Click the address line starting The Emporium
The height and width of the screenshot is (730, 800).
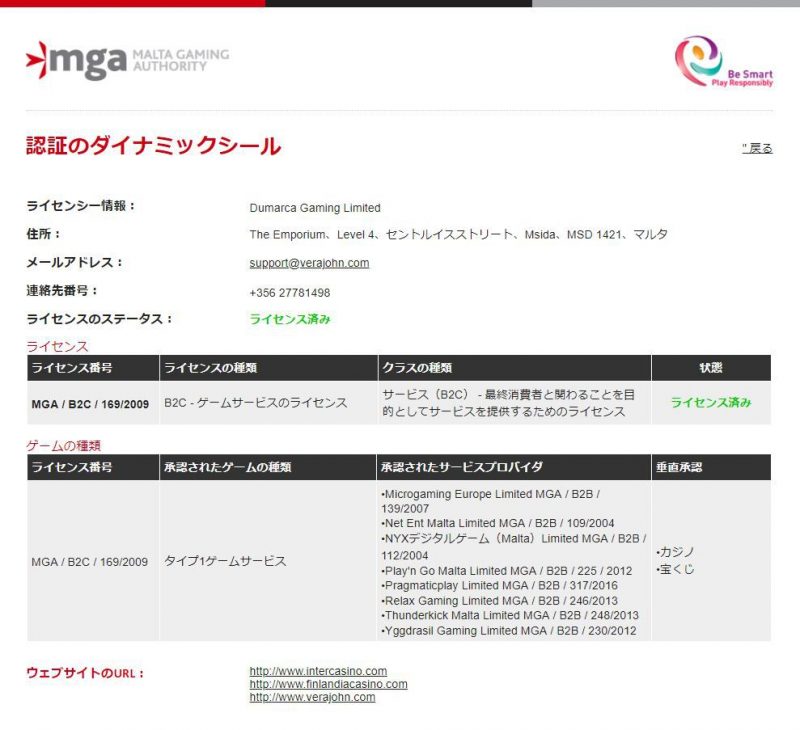pos(458,235)
